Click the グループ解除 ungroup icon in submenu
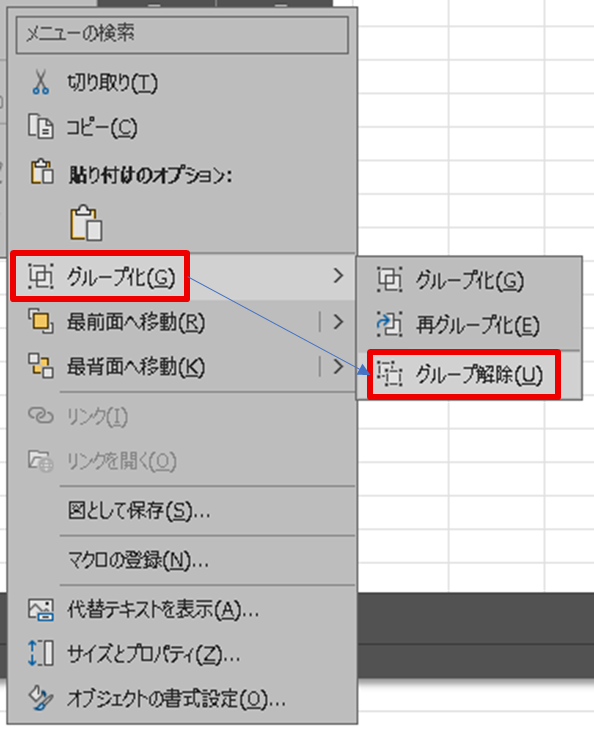 pyautogui.click(x=389, y=374)
